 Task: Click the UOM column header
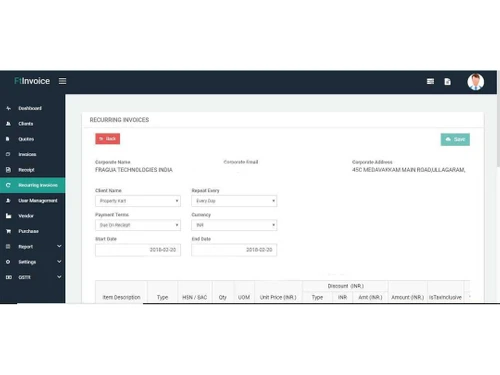pos(244,297)
